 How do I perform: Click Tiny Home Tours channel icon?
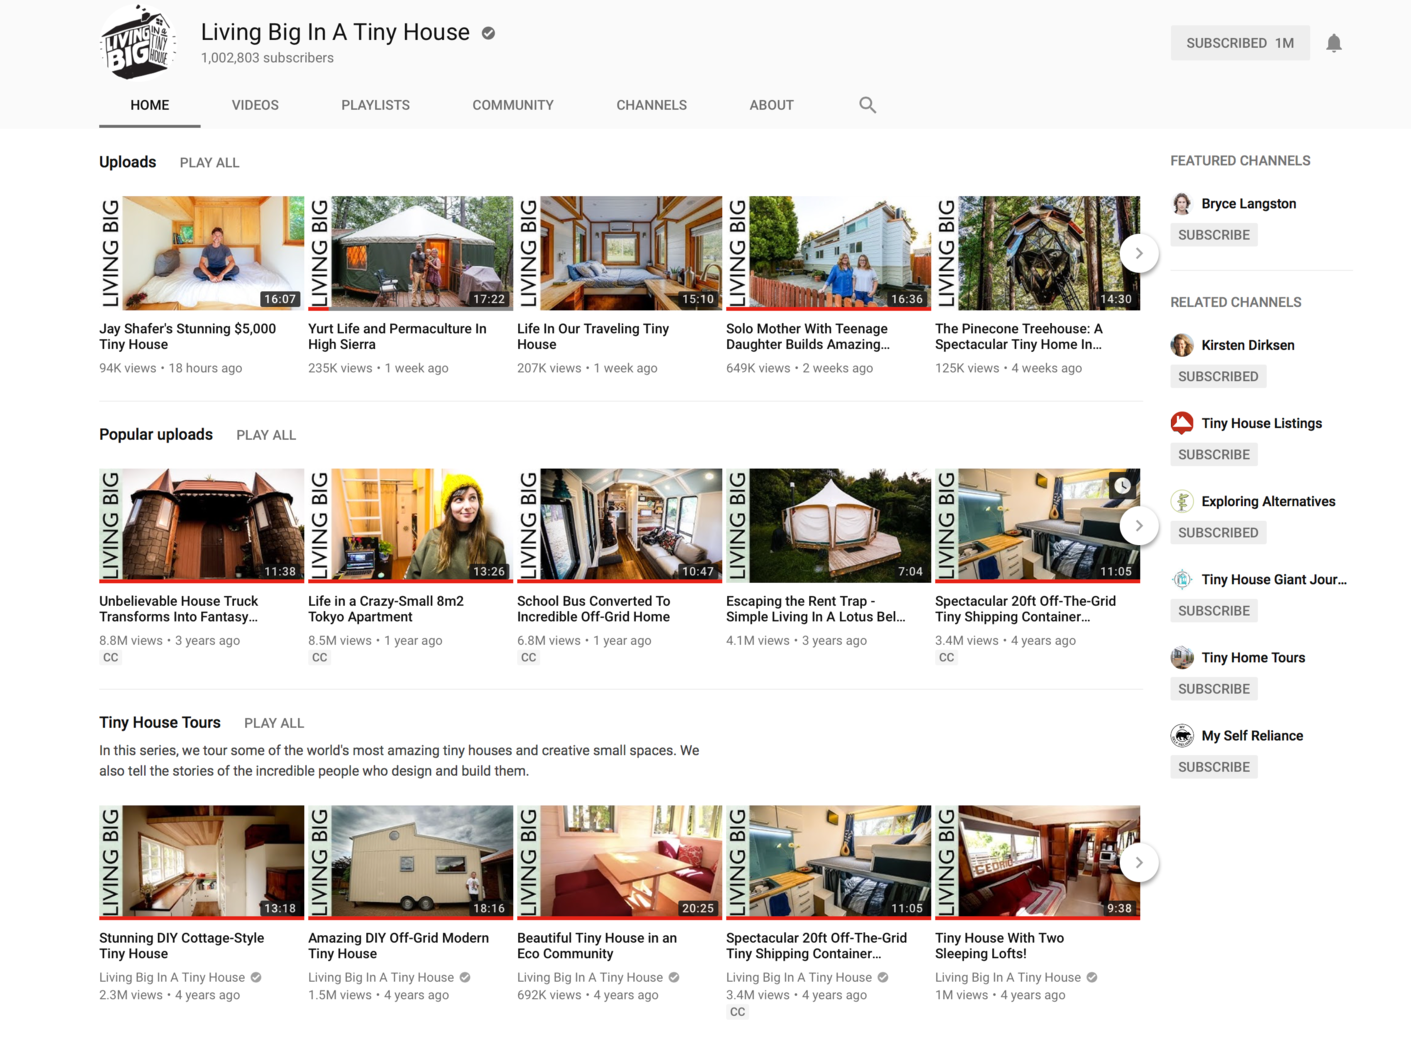coord(1182,657)
